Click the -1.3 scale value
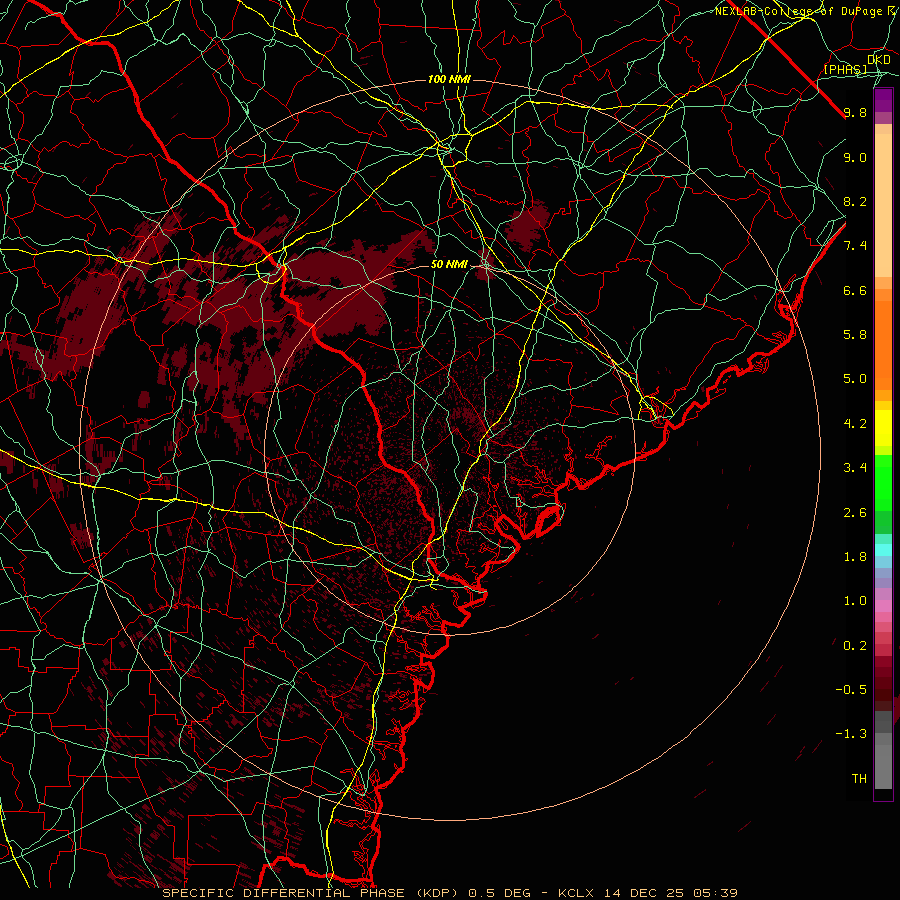This screenshot has height=900, width=900. [851, 734]
